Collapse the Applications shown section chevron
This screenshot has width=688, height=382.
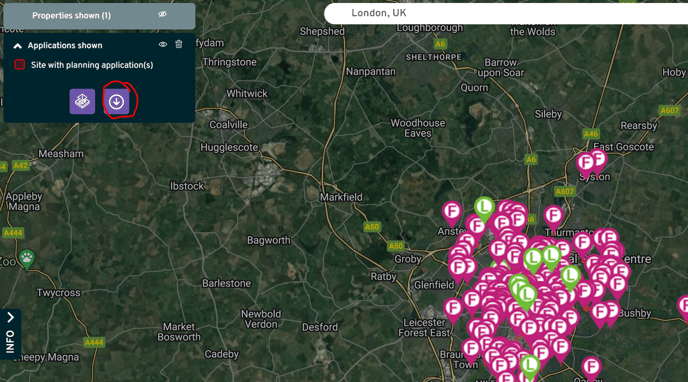(18, 46)
